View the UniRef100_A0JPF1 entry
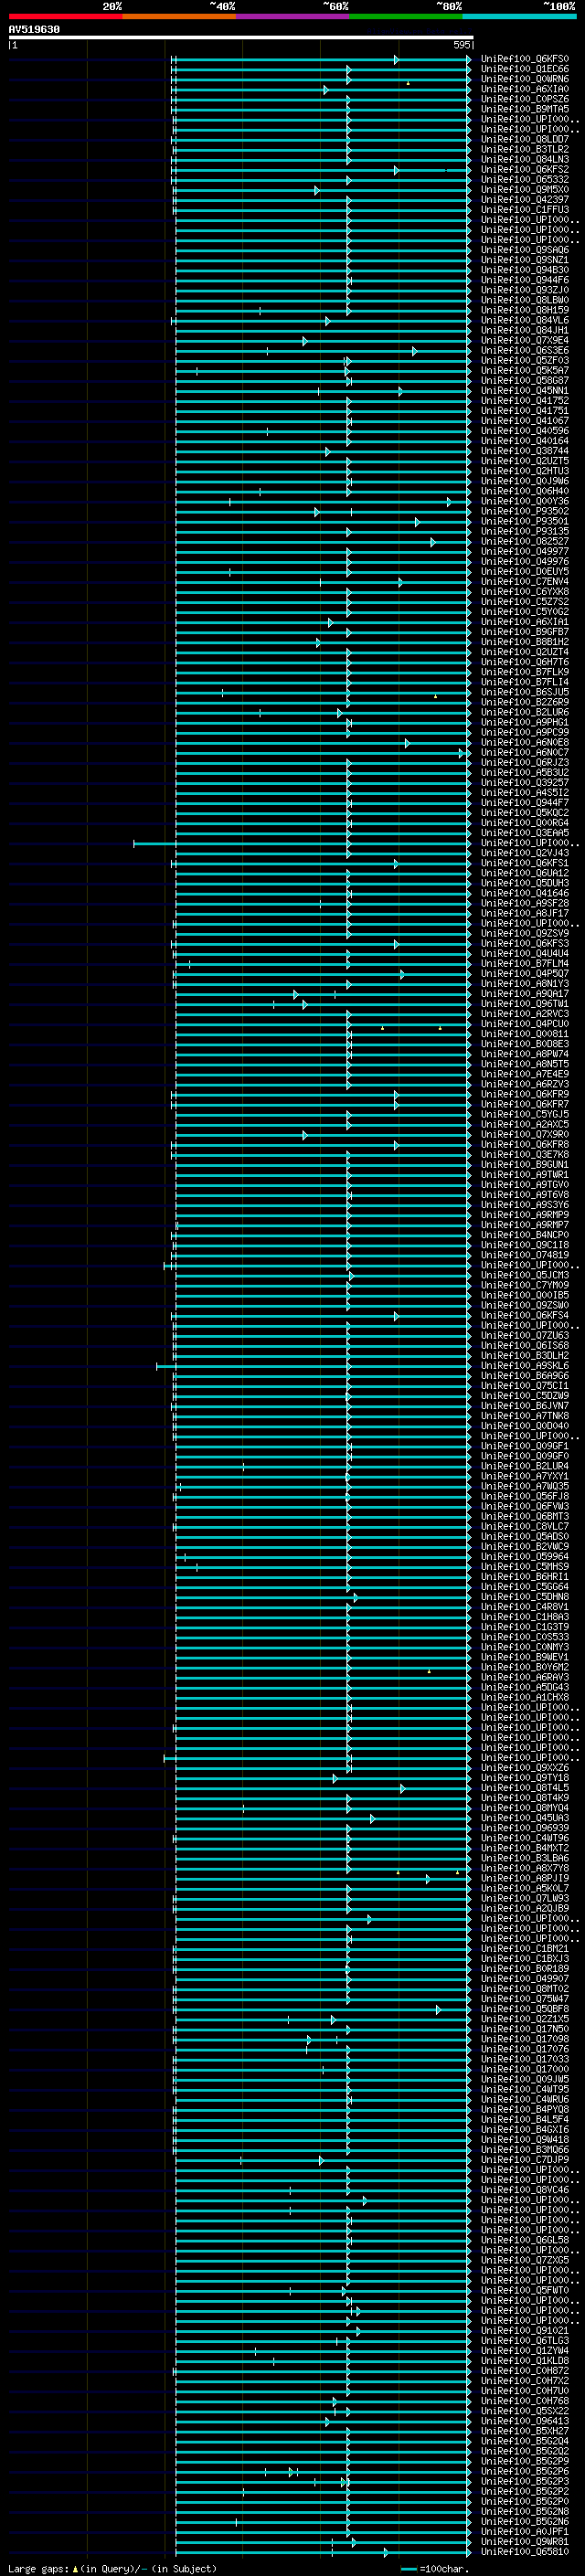The height and width of the screenshot is (2576, 585). point(525,2531)
